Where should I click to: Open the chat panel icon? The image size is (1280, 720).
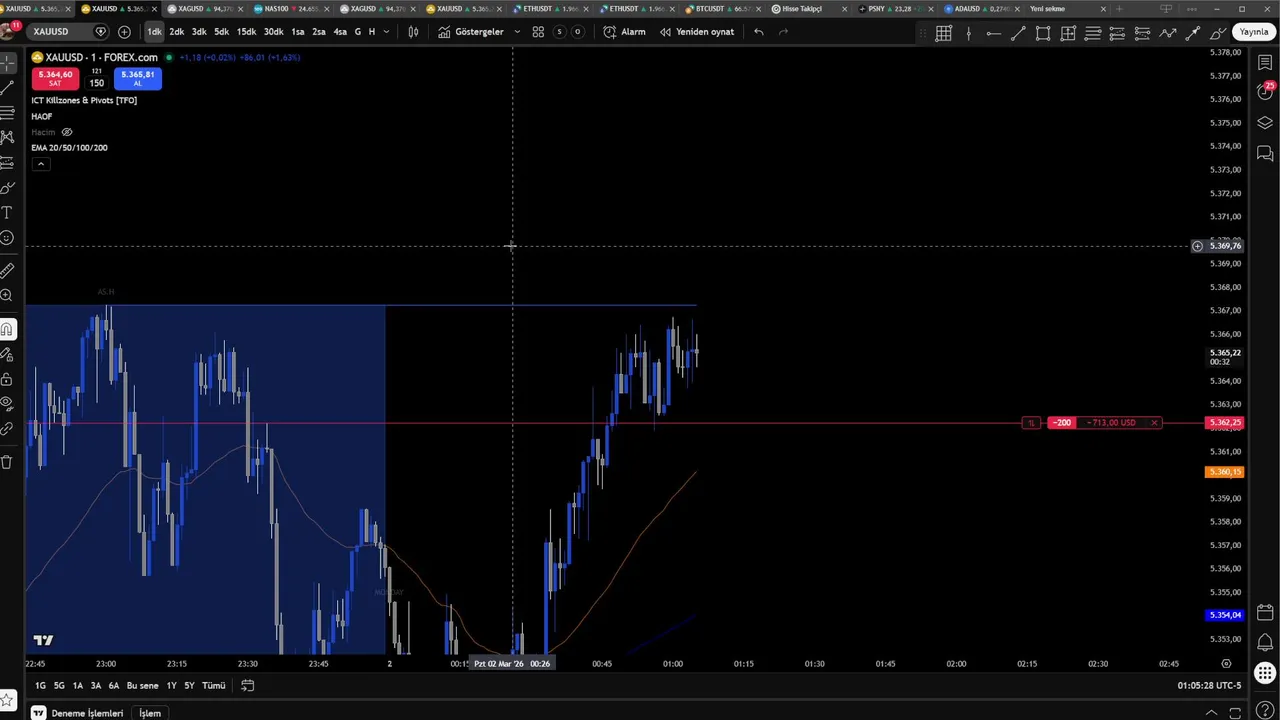pos(1265,154)
